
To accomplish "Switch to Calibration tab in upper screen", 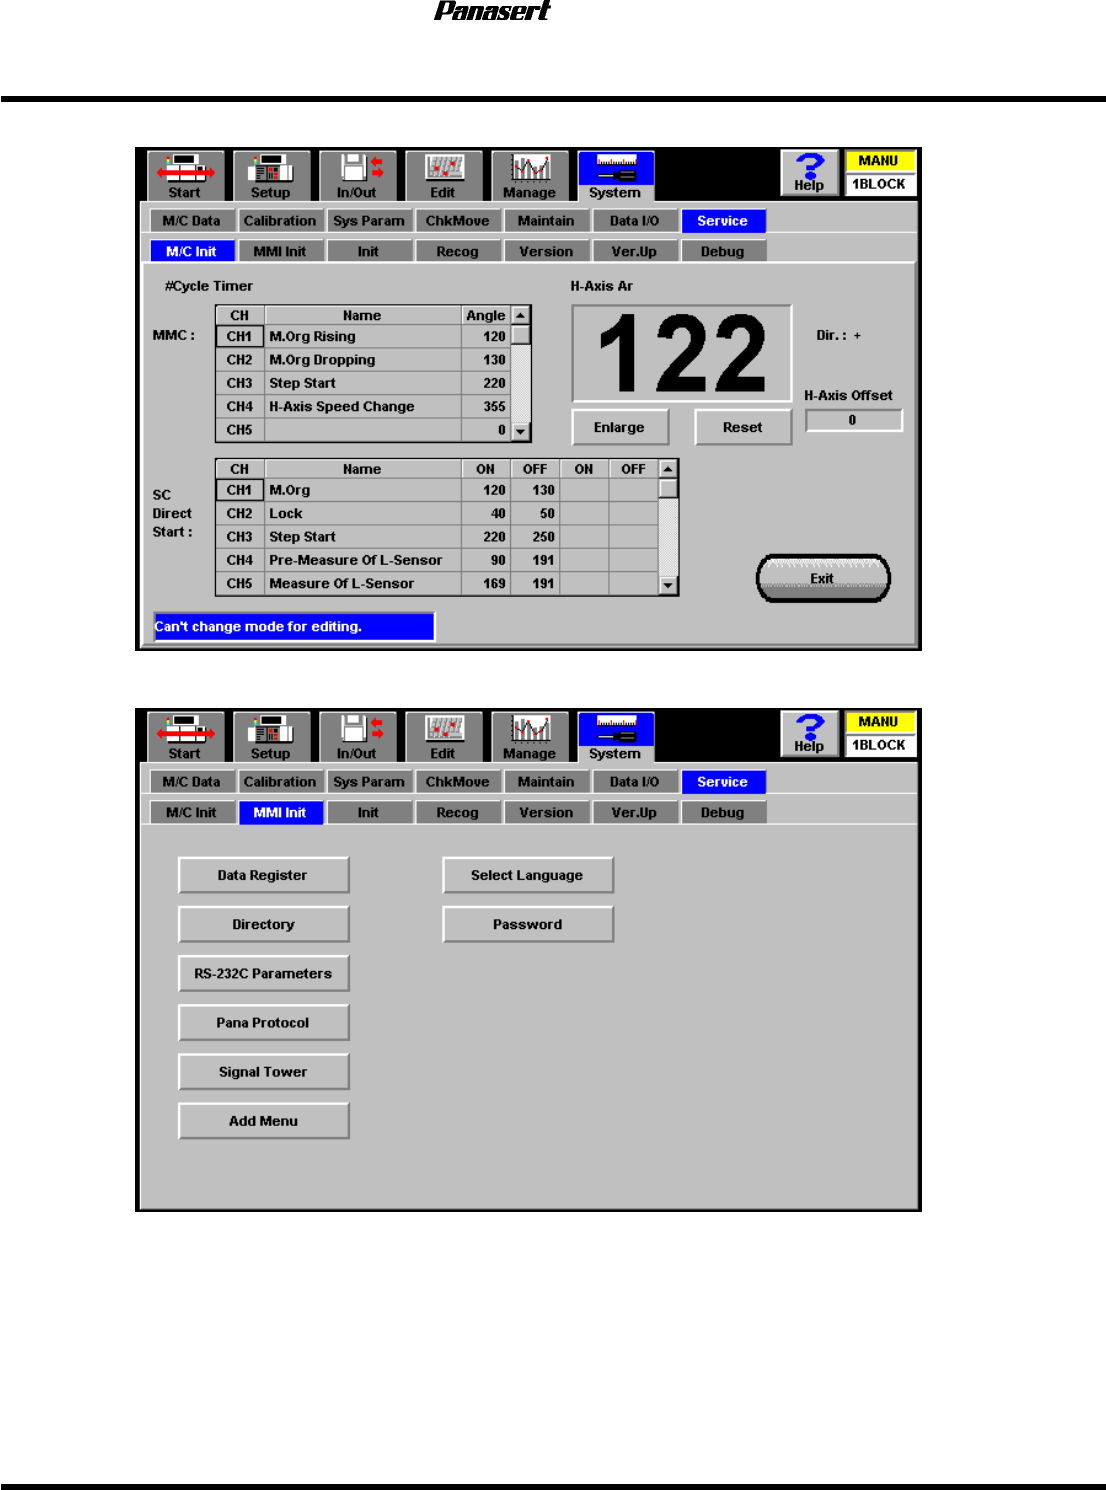I will click(x=280, y=221).
